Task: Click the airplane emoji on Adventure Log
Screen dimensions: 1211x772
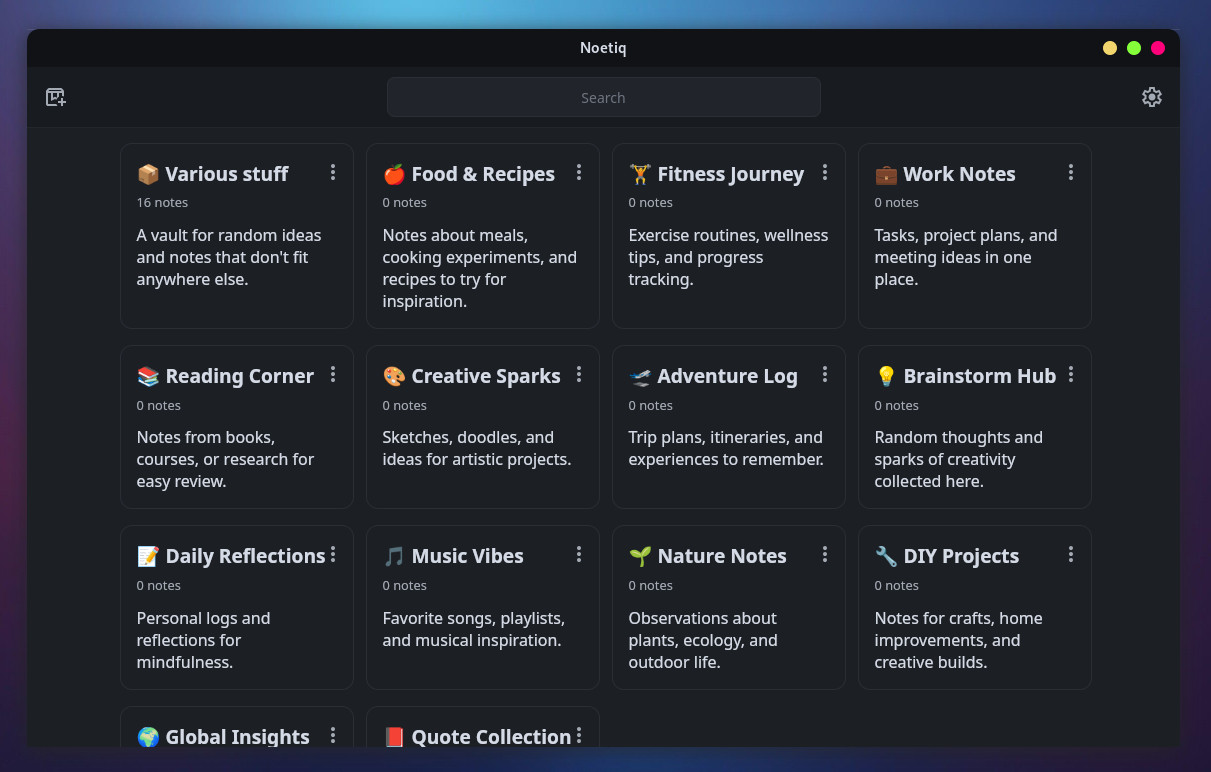Action: [x=640, y=377]
